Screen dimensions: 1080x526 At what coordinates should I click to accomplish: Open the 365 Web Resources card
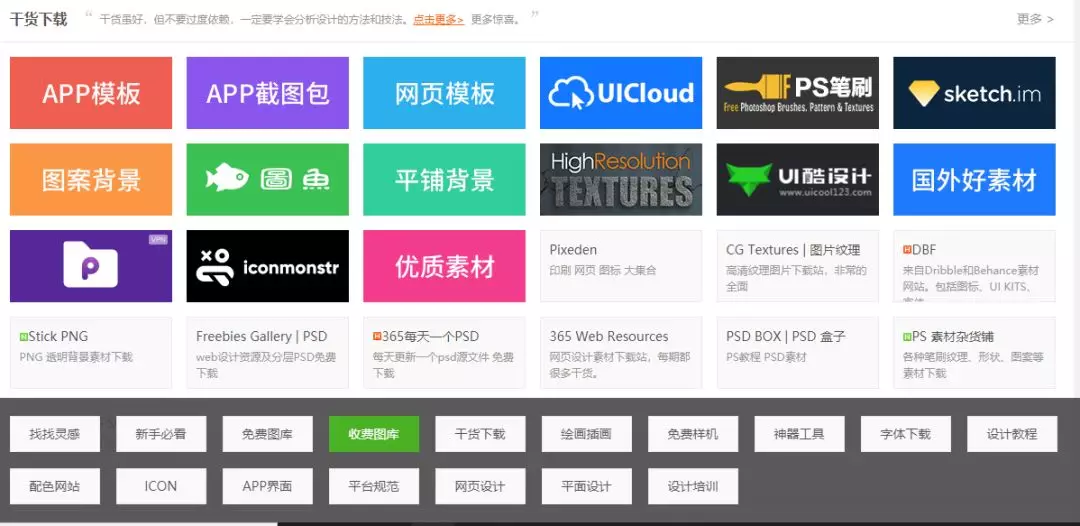[x=621, y=353]
